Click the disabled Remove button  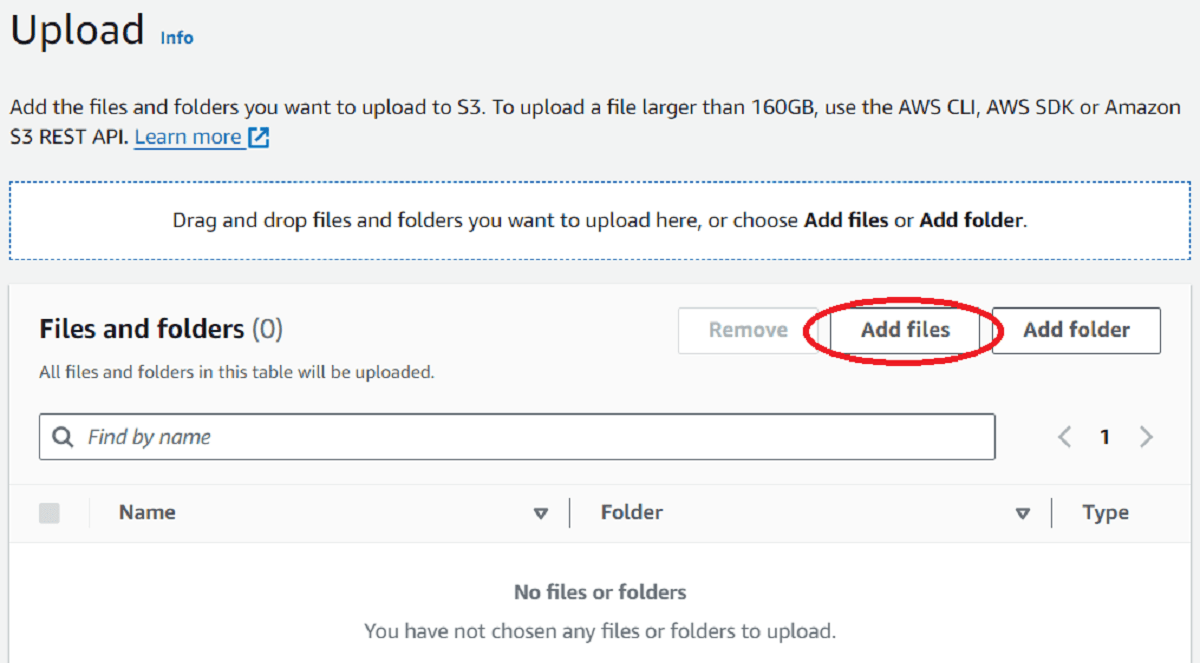749,330
